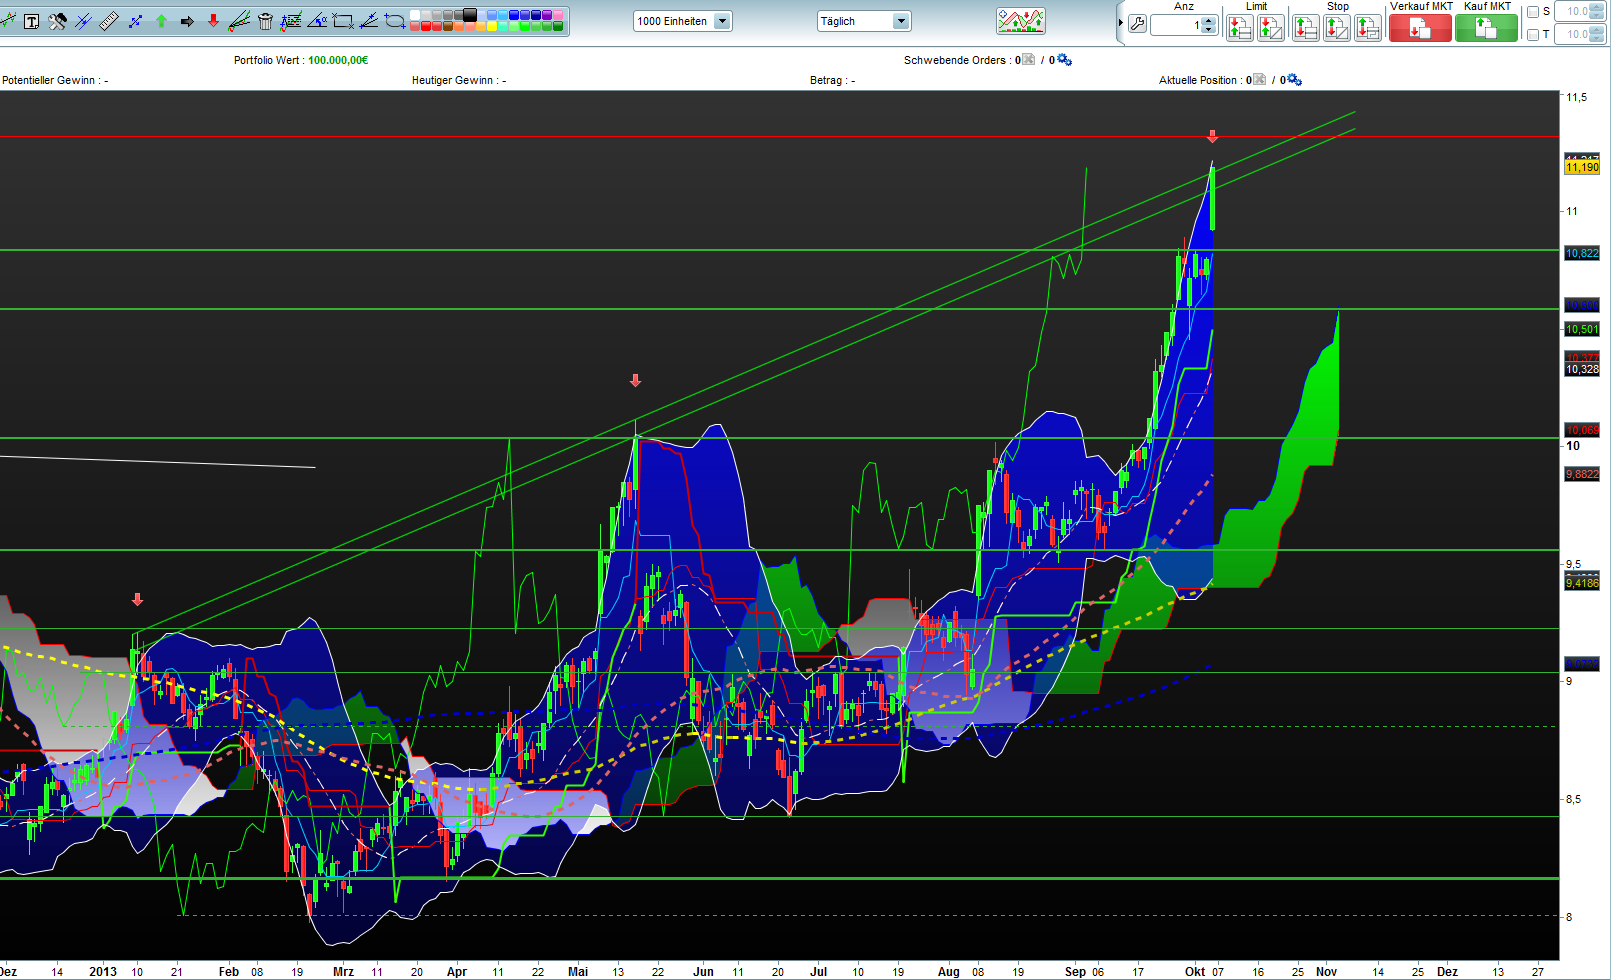This screenshot has height=980, width=1611.
Task: Click the red Verkauf MKT sell button
Action: (x=1419, y=28)
